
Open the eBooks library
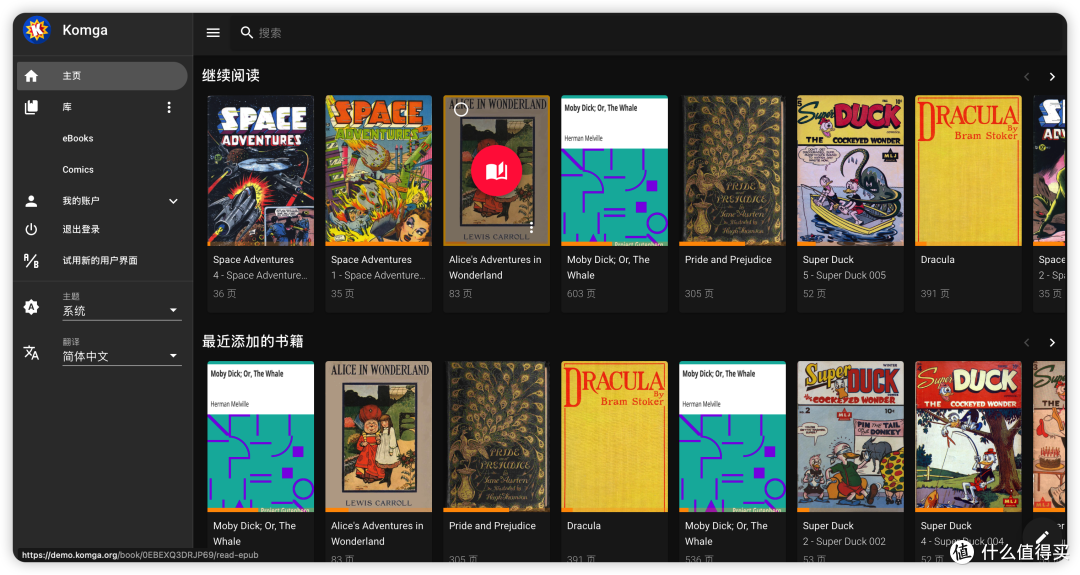78,138
